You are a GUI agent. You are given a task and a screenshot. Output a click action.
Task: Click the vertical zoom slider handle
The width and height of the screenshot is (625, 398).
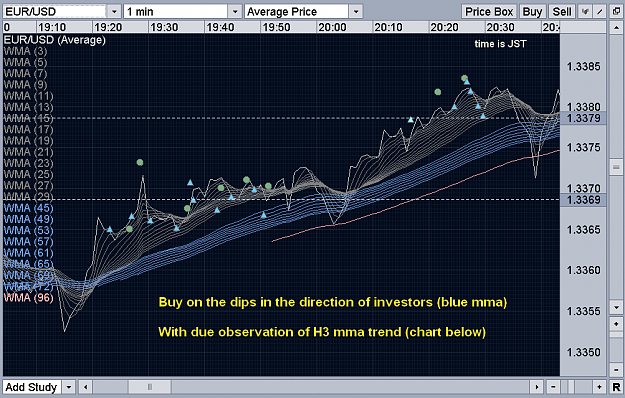coord(616,334)
